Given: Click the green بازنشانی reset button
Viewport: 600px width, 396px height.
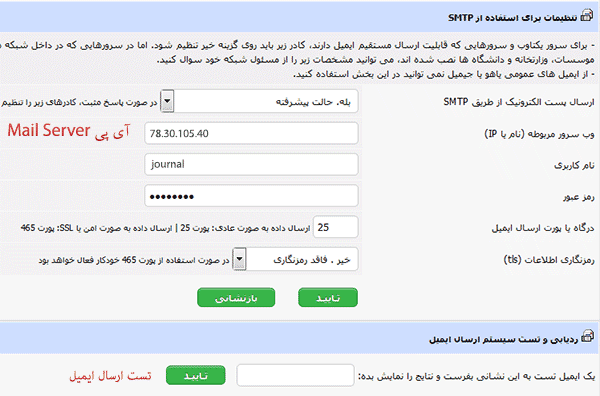Looking at the screenshot, I should pos(236,298).
